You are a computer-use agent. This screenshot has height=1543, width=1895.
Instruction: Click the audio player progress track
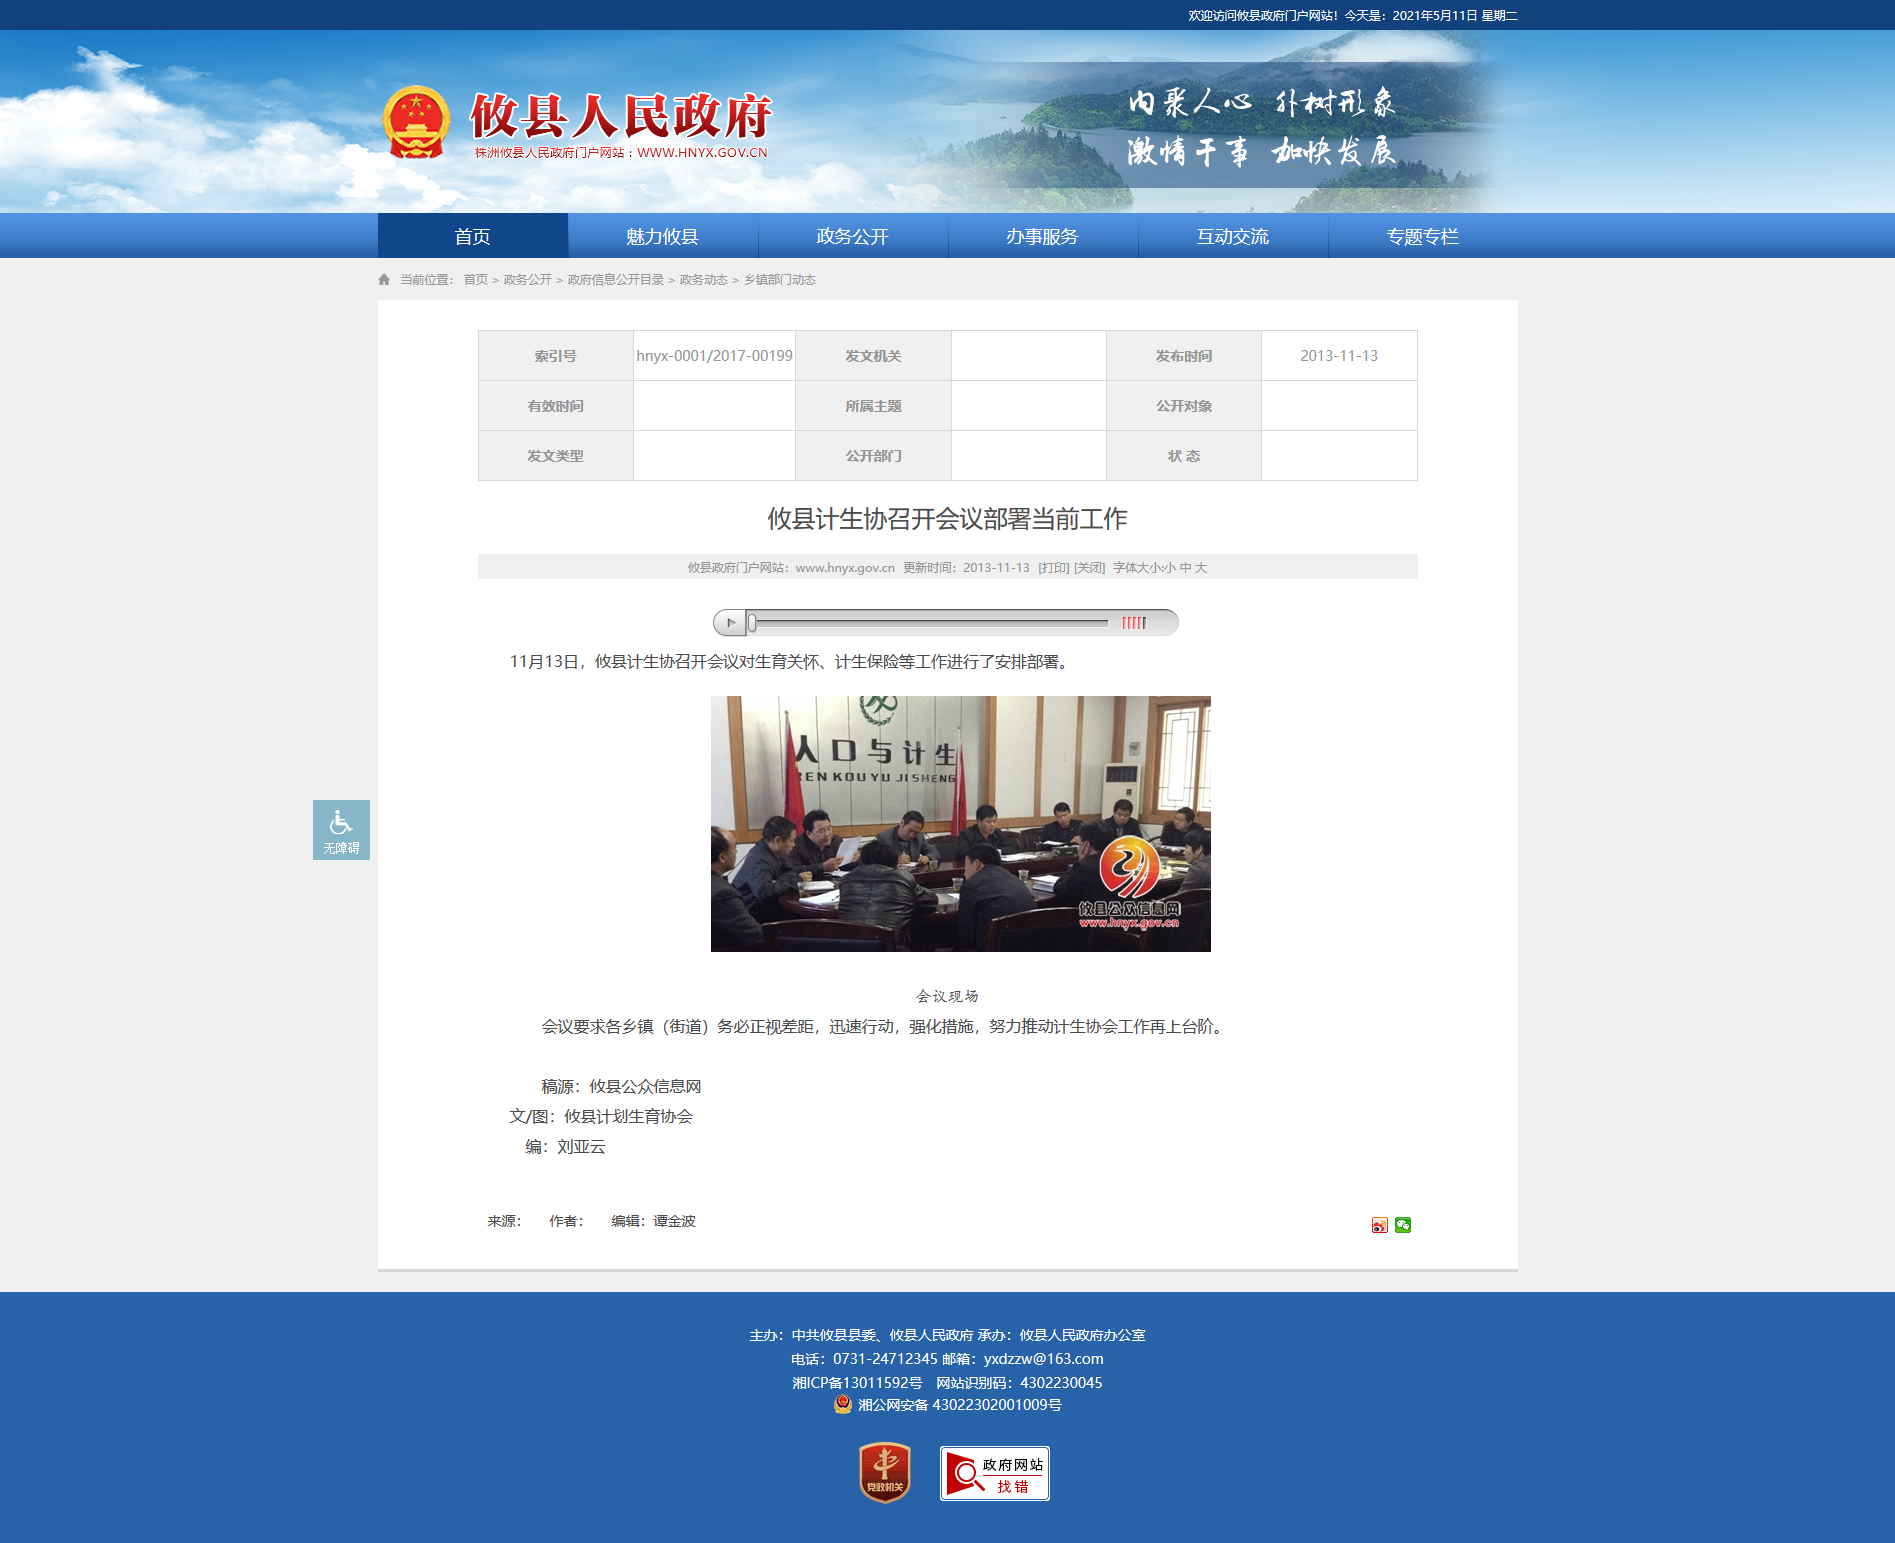click(930, 623)
